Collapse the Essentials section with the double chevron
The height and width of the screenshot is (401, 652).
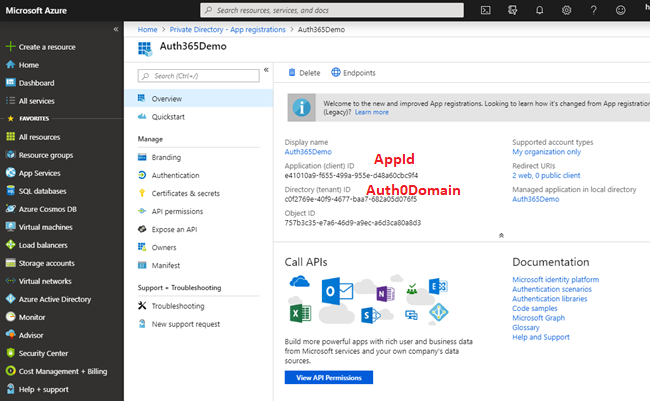point(501,235)
